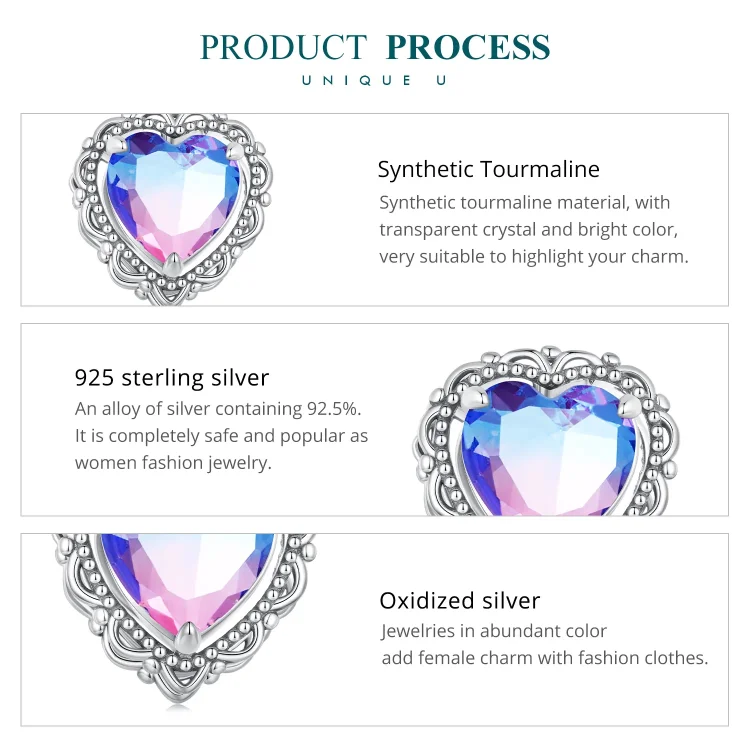Click the 'It is completely safe and popular as' line

tap(221, 436)
